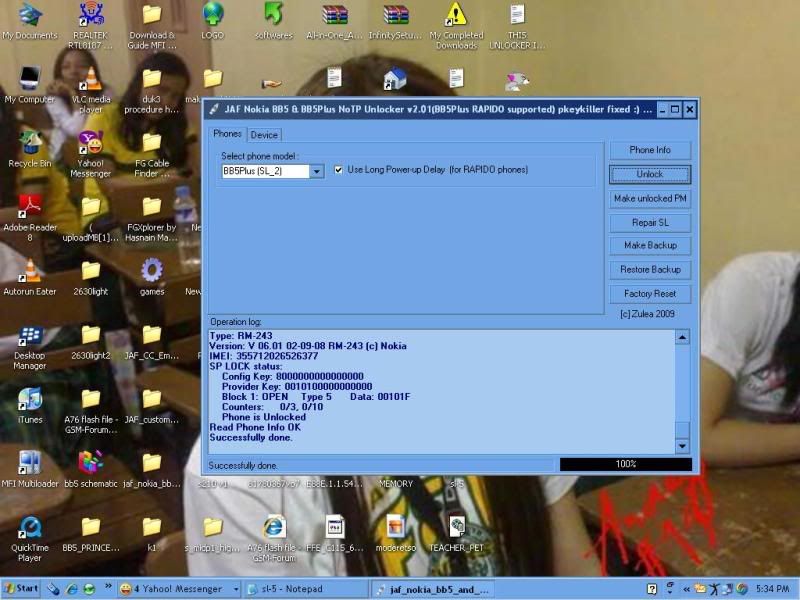Open the 2630light2 folder
The width and height of the screenshot is (800, 600).
pyautogui.click(x=91, y=342)
